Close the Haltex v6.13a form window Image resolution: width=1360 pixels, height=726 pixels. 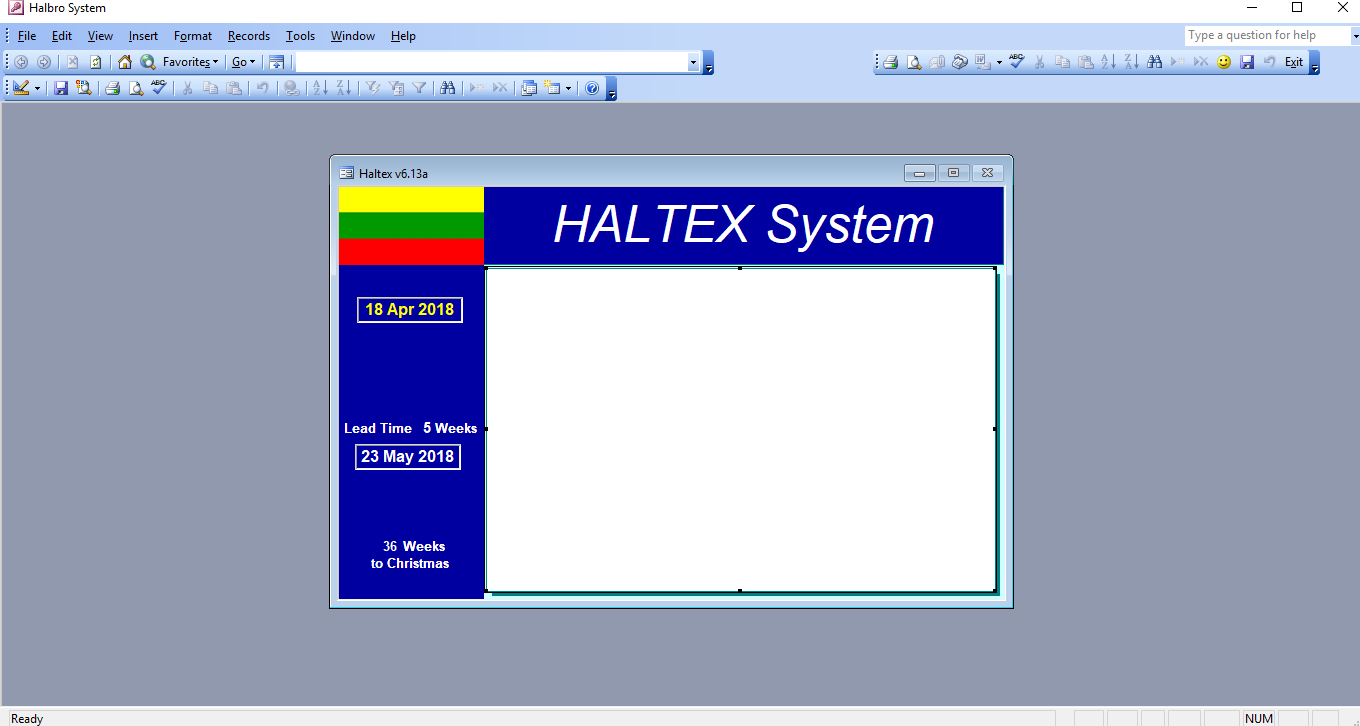[987, 173]
